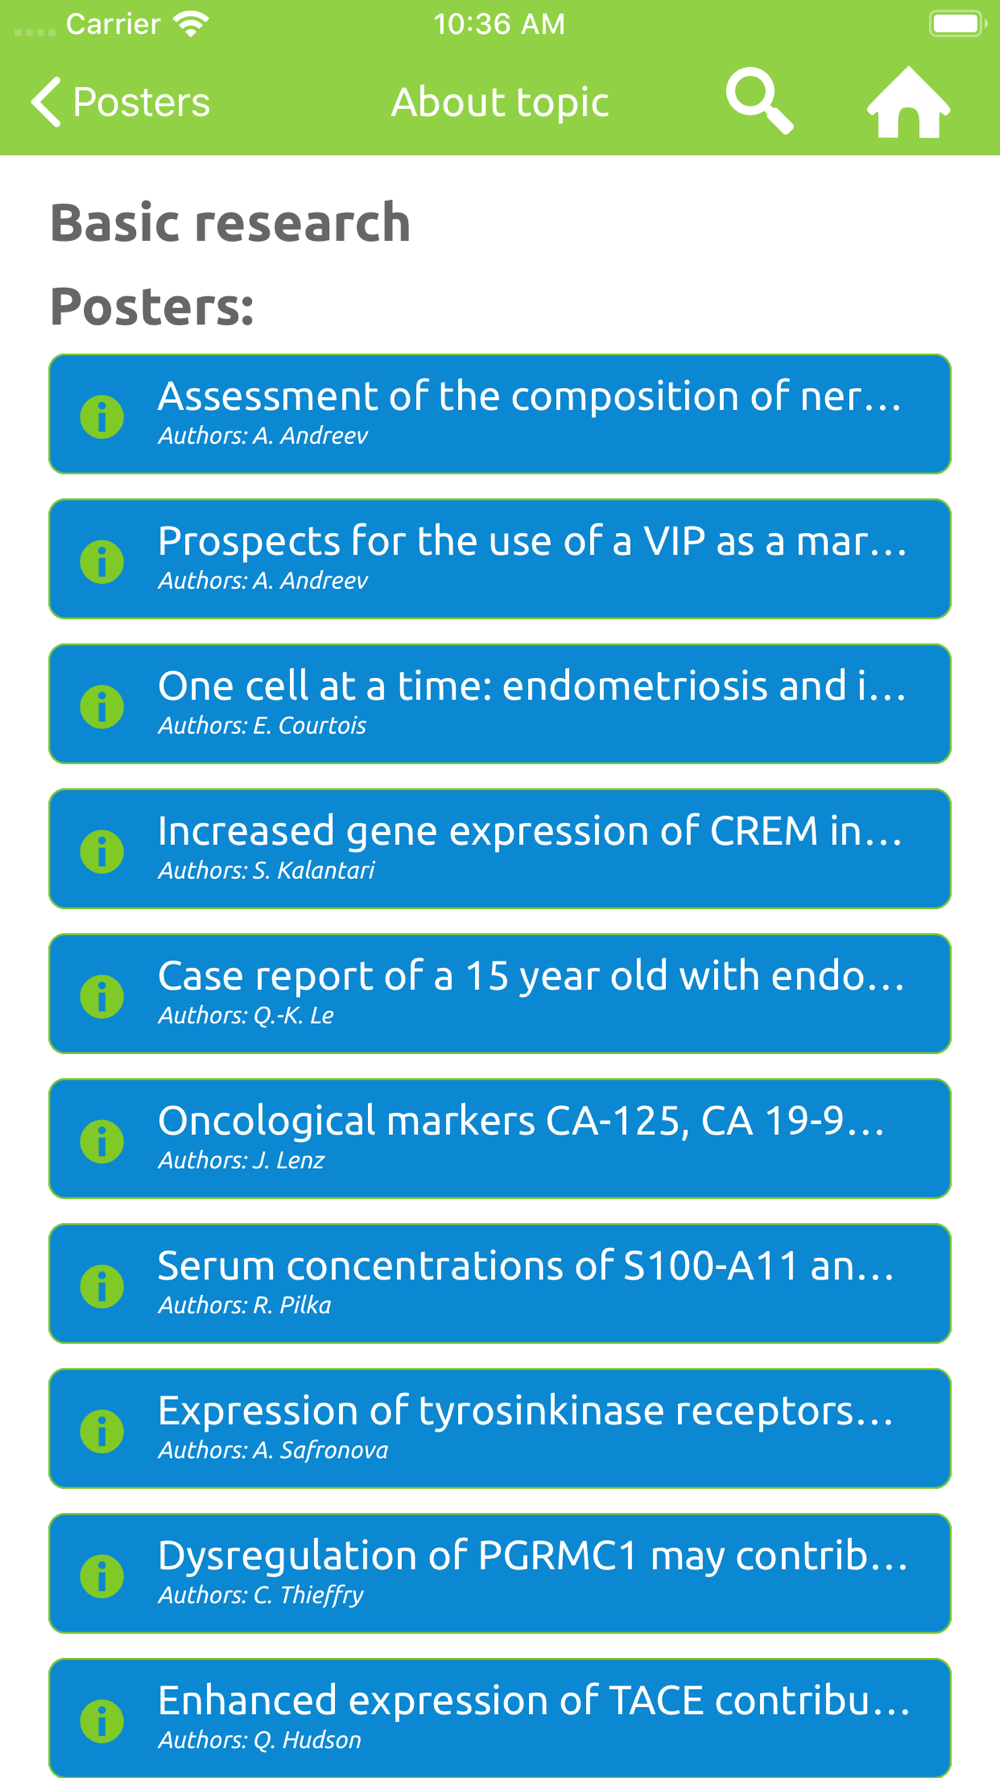This screenshot has height=1778, width=1000.
Task: Tap info icon on Expression of tyrosinkinase poster
Action: (102, 1432)
